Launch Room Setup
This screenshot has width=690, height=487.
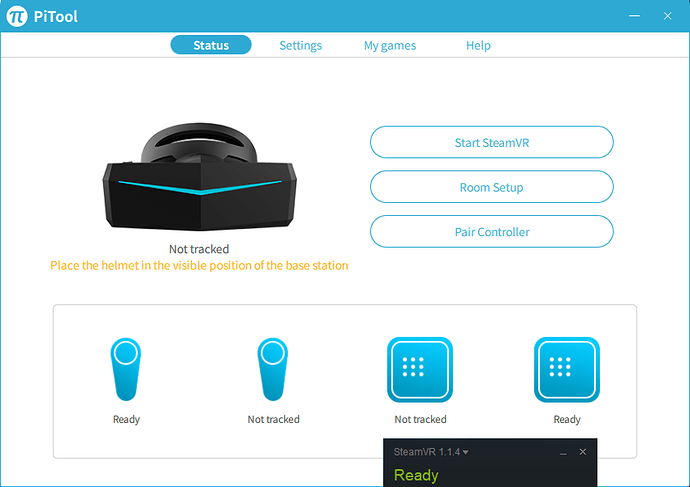tap(492, 187)
